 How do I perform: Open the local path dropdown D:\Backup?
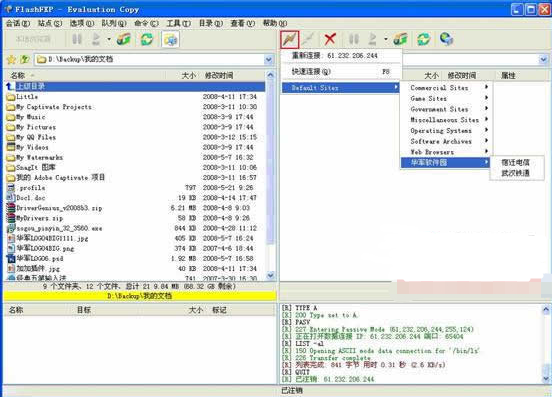coord(269,59)
